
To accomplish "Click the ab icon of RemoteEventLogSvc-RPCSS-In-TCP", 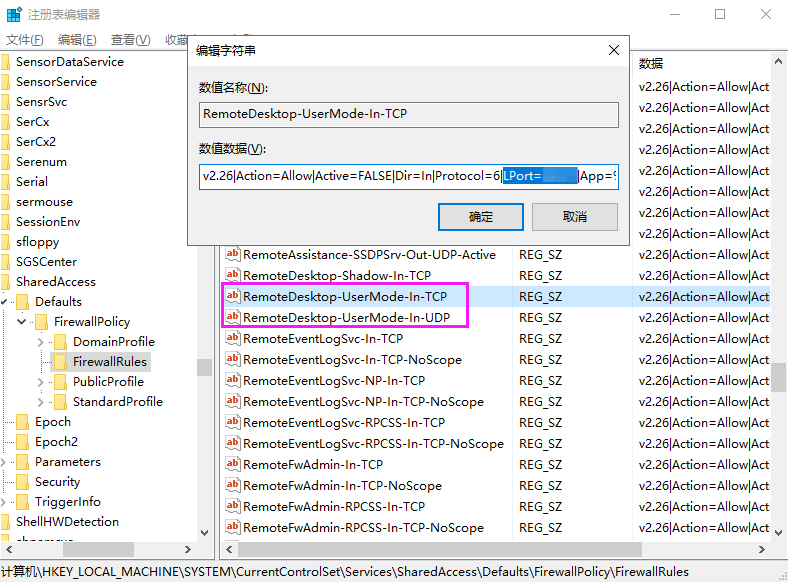I will click(x=232, y=422).
